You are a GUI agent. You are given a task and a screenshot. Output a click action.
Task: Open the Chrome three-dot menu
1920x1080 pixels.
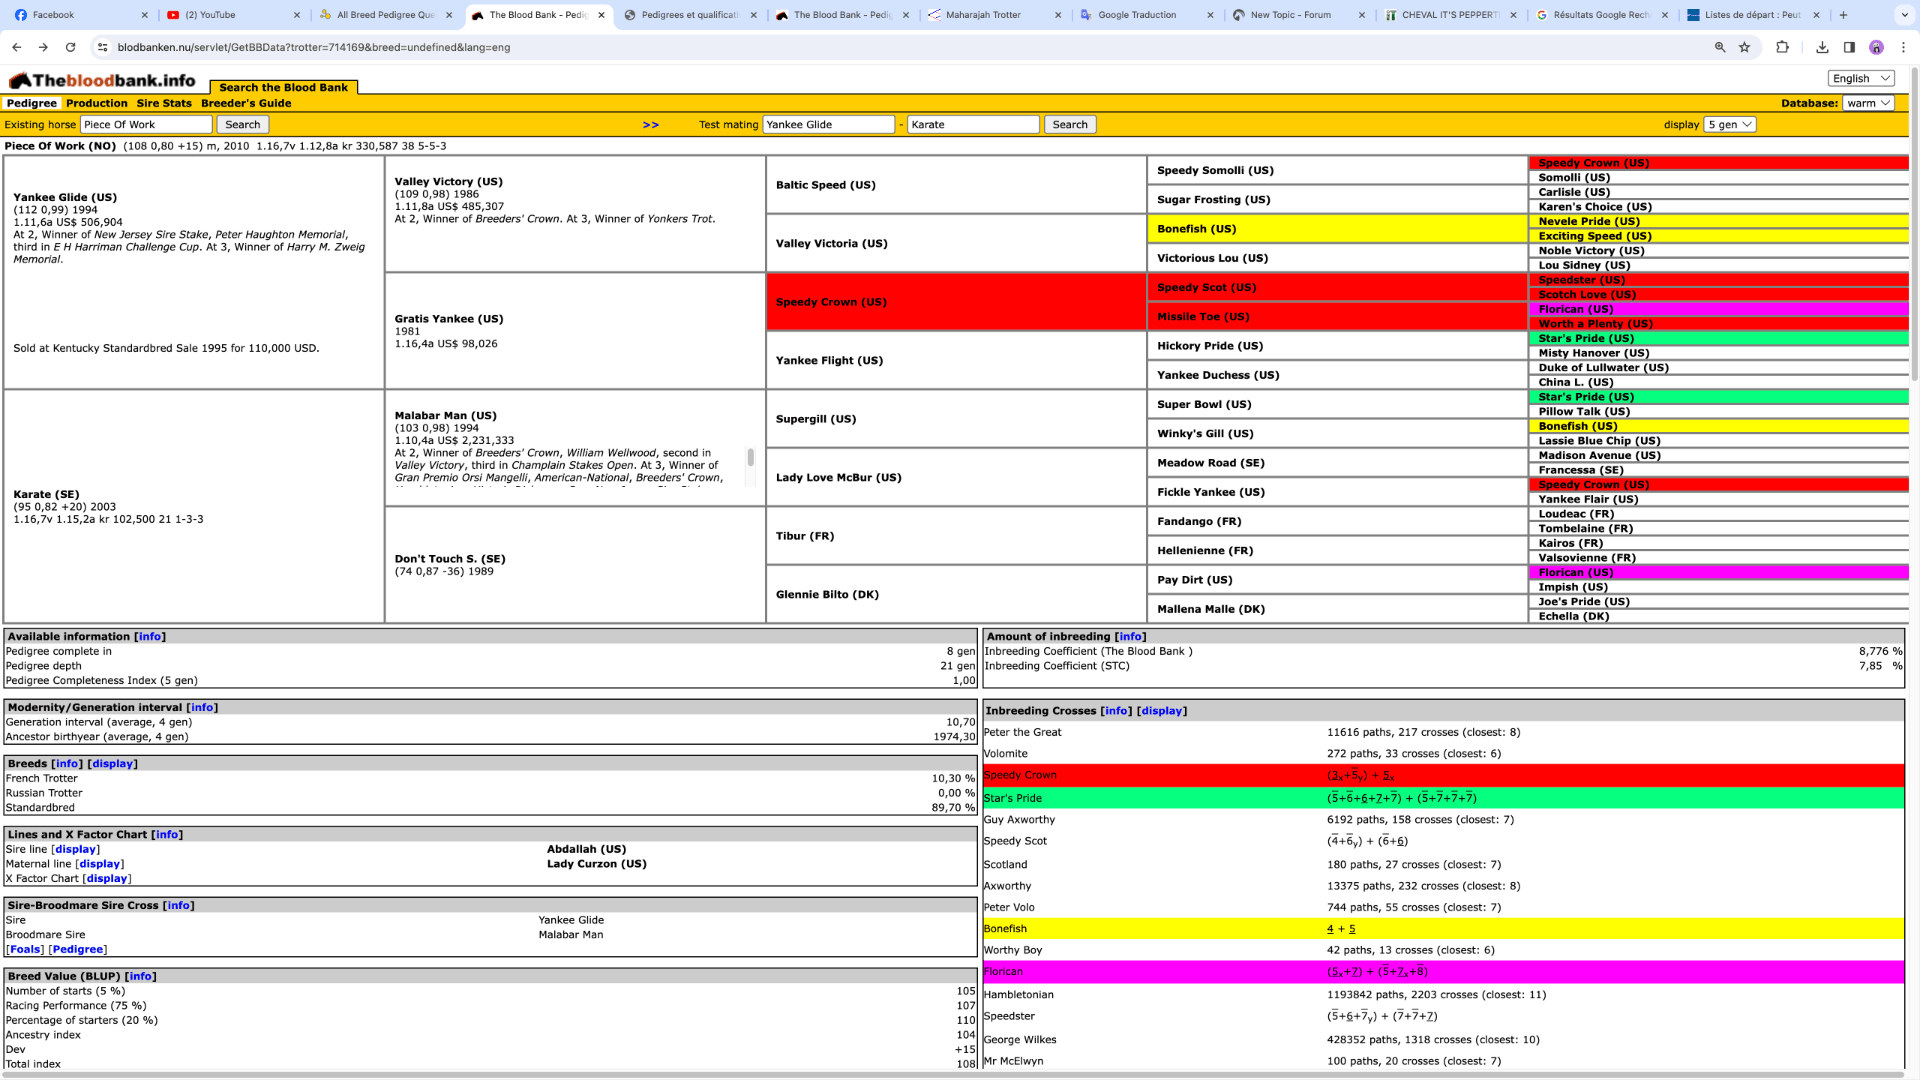pyautogui.click(x=1903, y=47)
